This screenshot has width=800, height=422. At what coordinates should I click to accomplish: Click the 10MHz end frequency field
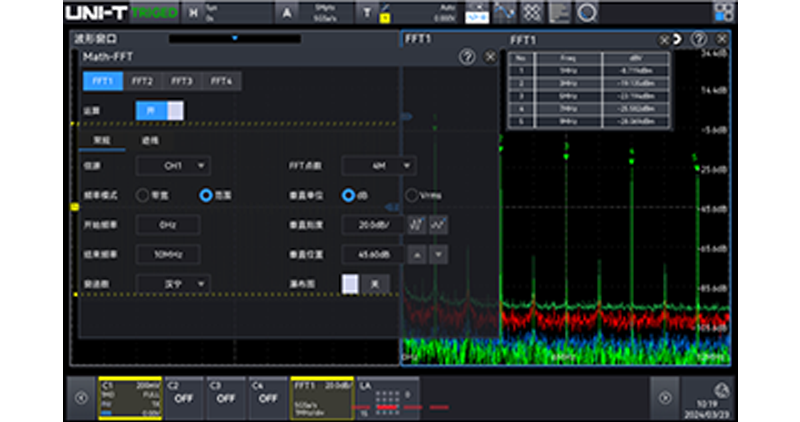(168, 254)
